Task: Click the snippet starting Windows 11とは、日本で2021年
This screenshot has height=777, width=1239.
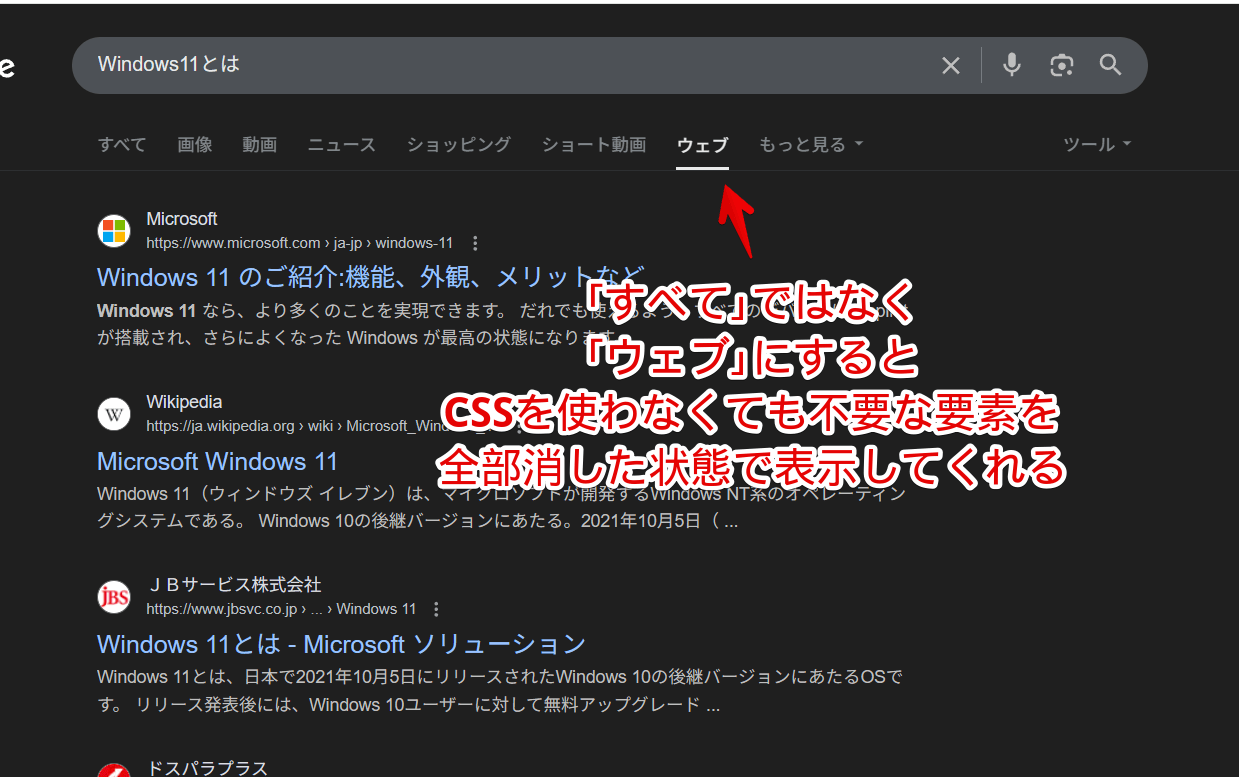Action: point(500,691)
